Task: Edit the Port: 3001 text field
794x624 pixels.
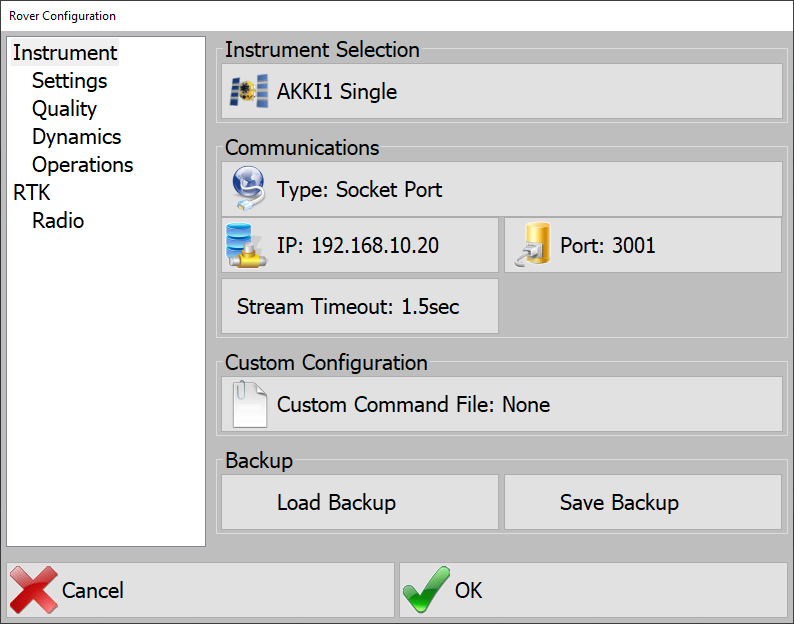Action: click(x=608, y=245)
